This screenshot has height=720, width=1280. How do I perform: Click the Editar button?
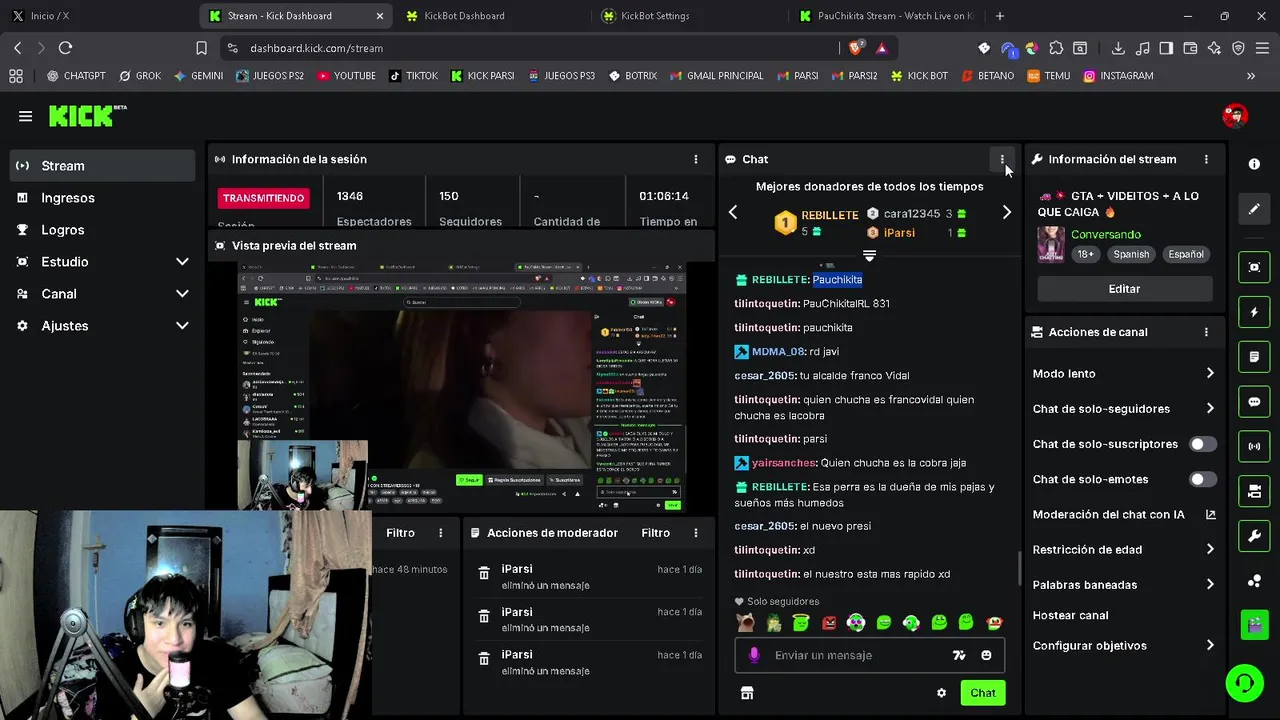tap(1124, 289)
